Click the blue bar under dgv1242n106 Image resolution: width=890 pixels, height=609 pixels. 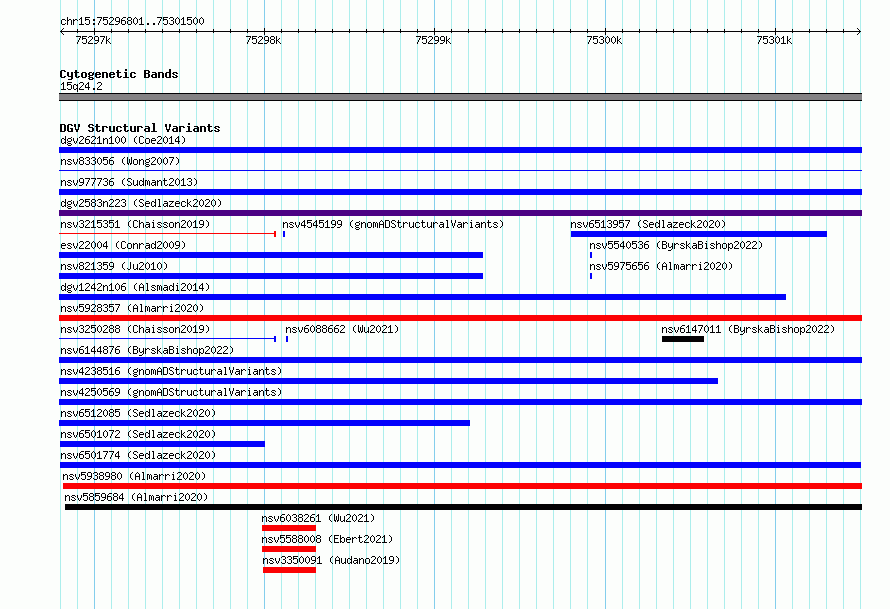point(422,297)
